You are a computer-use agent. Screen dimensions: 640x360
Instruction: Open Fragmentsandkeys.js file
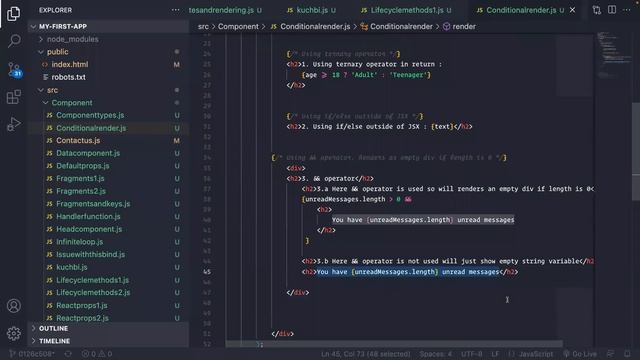click(109, 204)
